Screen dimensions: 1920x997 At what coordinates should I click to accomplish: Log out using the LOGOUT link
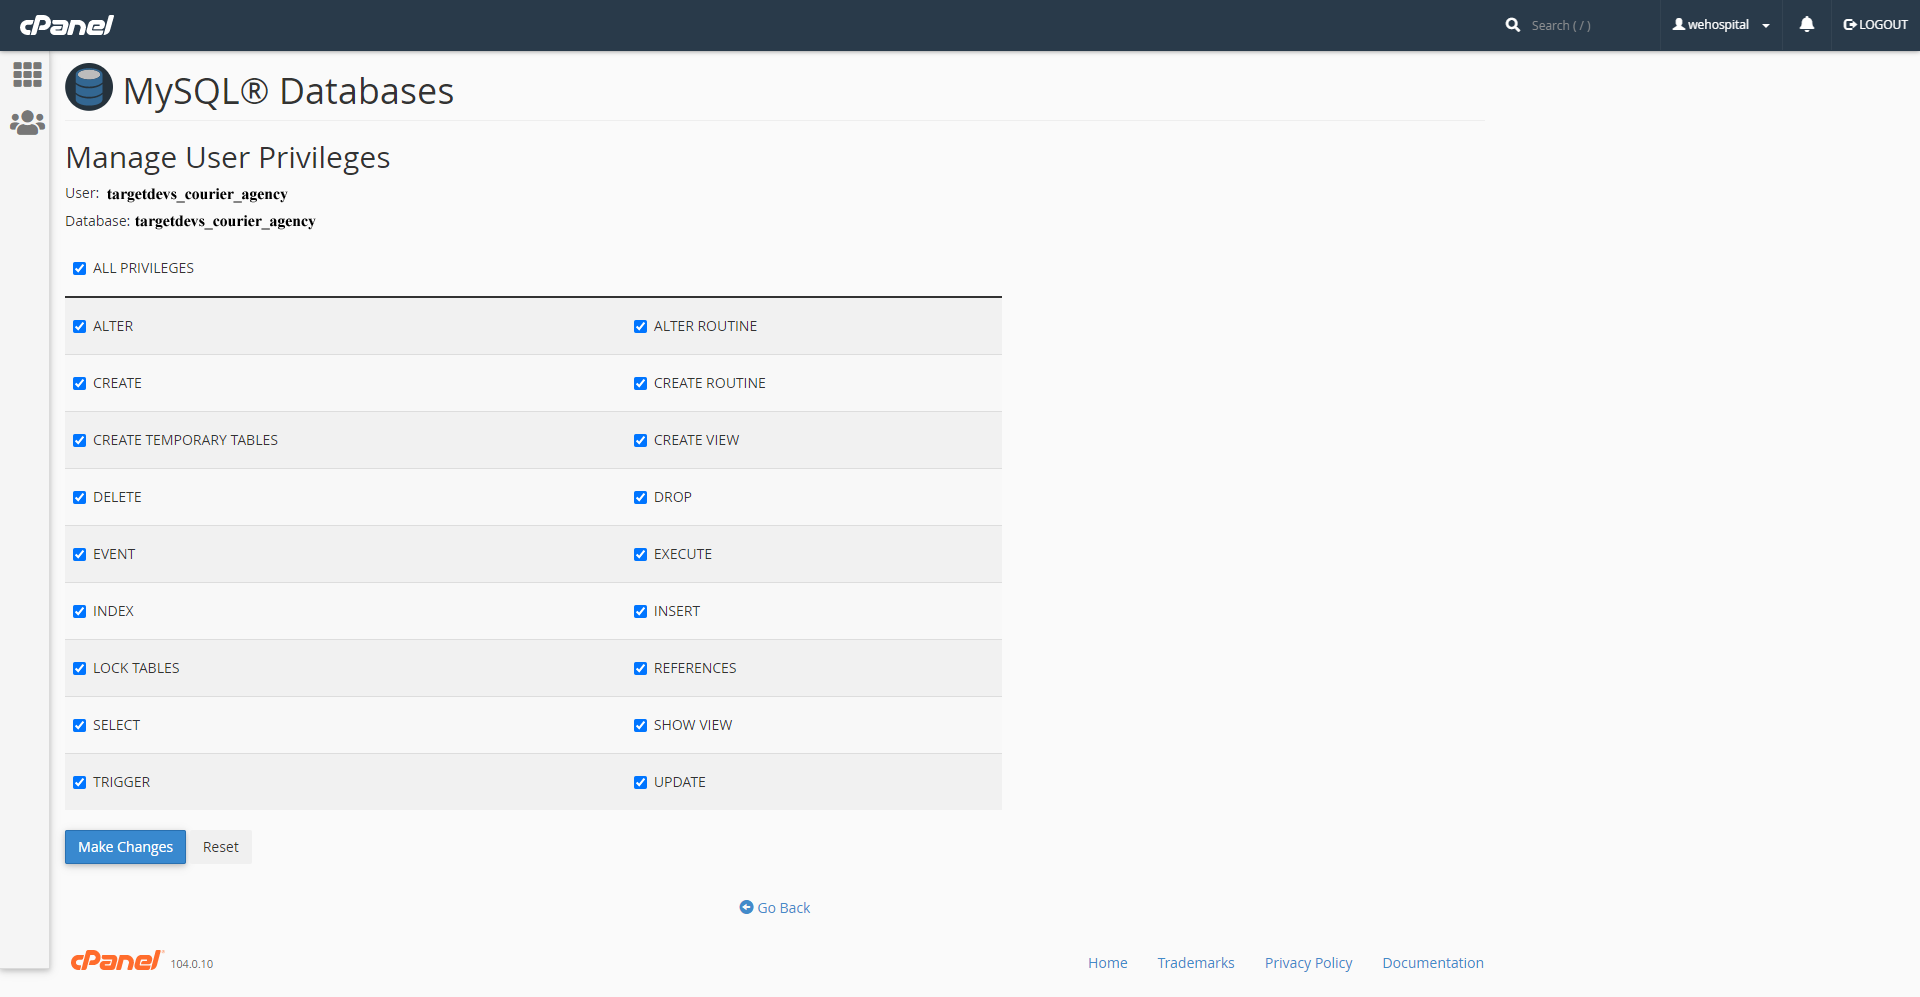click(x=1875, y=25)
